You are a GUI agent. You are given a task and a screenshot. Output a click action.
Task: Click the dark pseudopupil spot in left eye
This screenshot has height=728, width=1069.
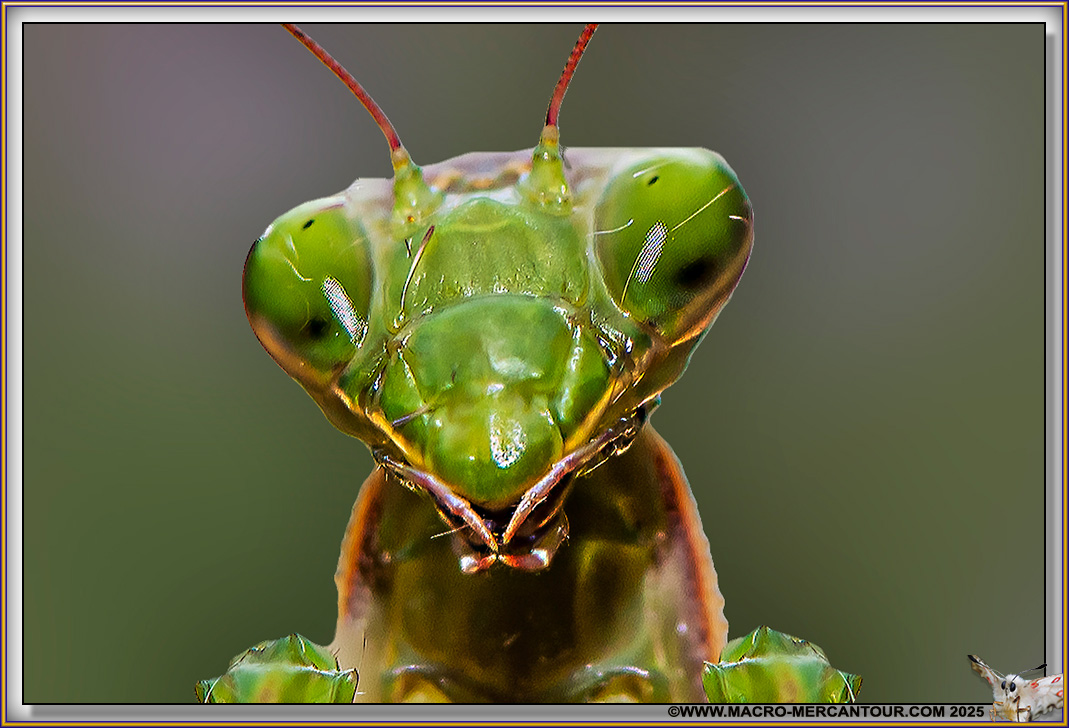[x=317, y=327]
